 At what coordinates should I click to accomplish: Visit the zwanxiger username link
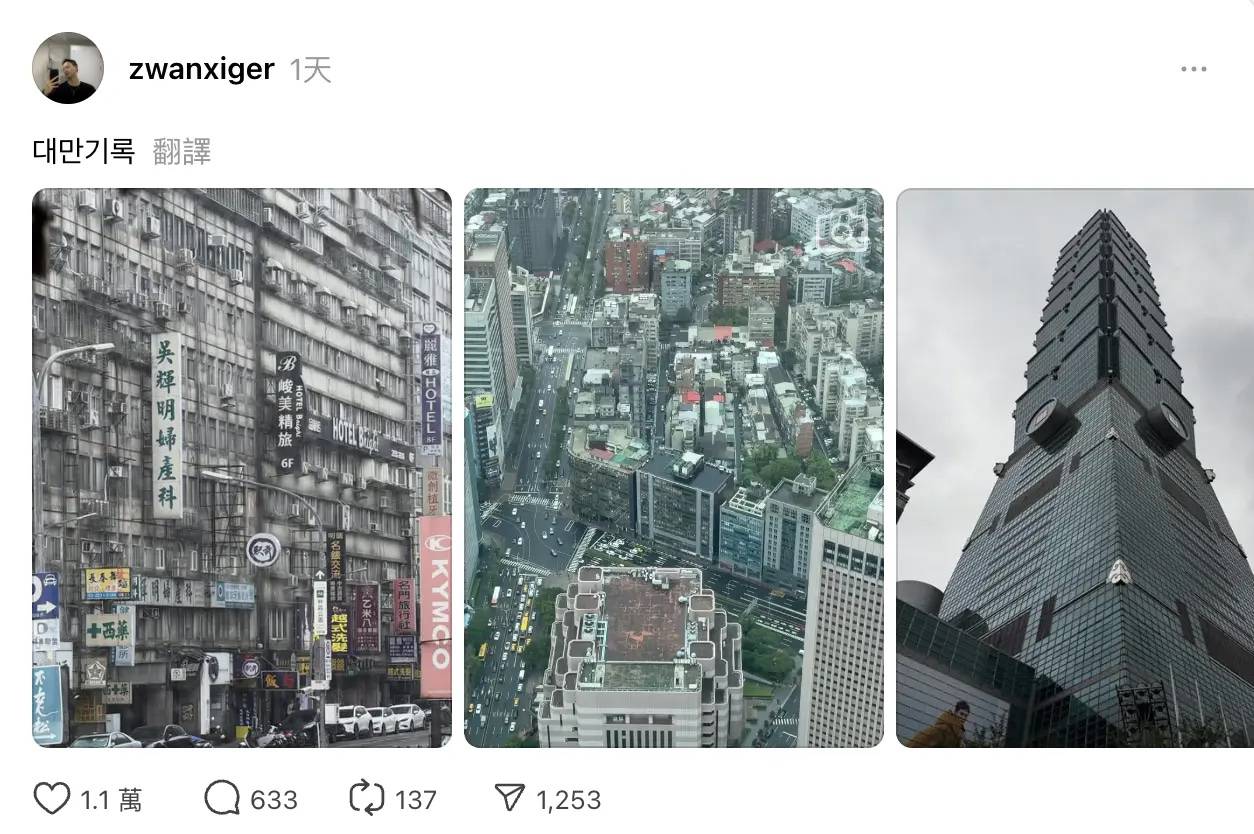(201, 69)
